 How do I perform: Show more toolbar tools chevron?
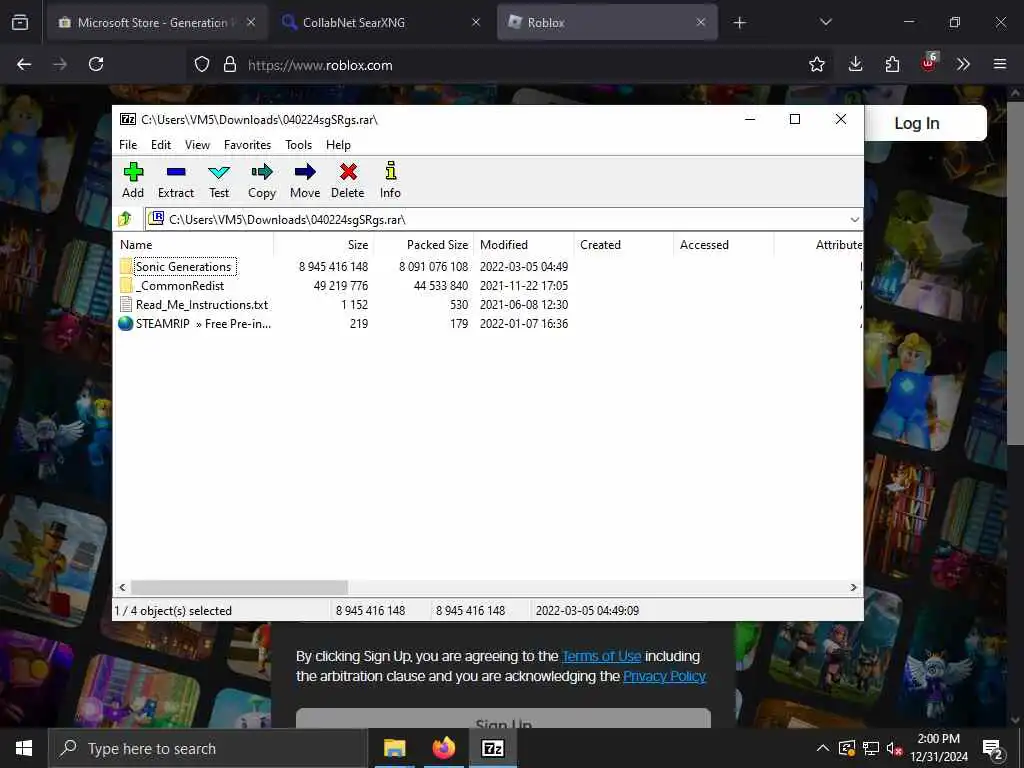pyautogui.click(x=963, y=64)
